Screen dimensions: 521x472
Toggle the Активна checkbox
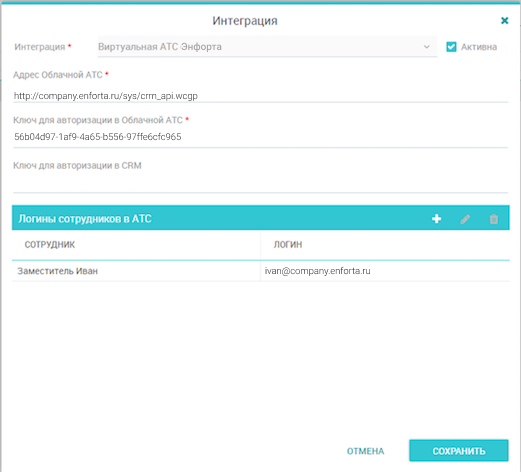(x=451, y=47)
